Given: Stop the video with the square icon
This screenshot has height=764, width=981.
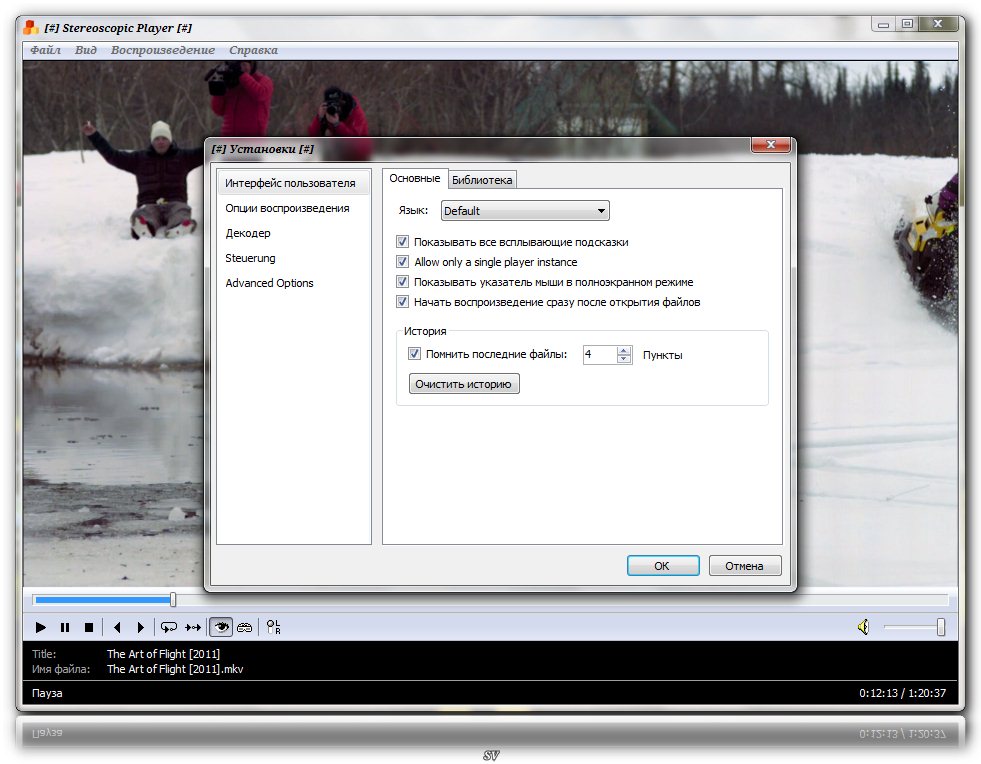Looking at the screenshot, I should click(x=89, y=628).
